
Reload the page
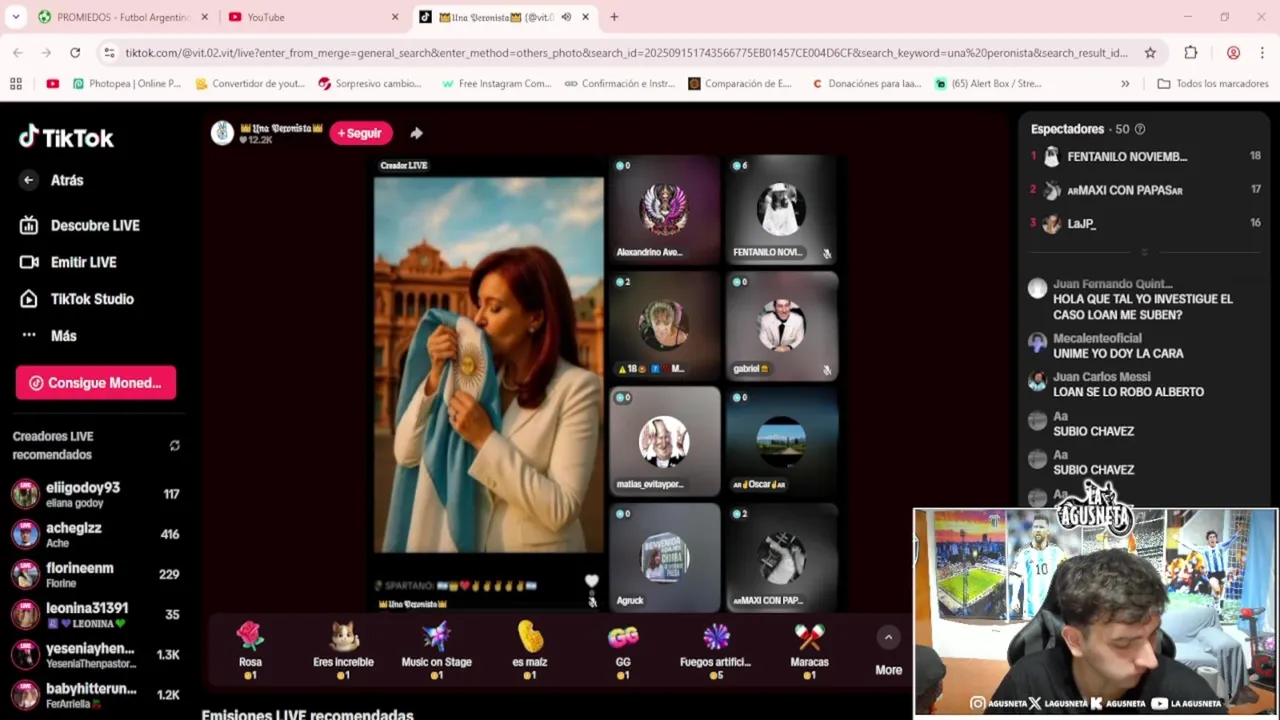tap(75, 53)
